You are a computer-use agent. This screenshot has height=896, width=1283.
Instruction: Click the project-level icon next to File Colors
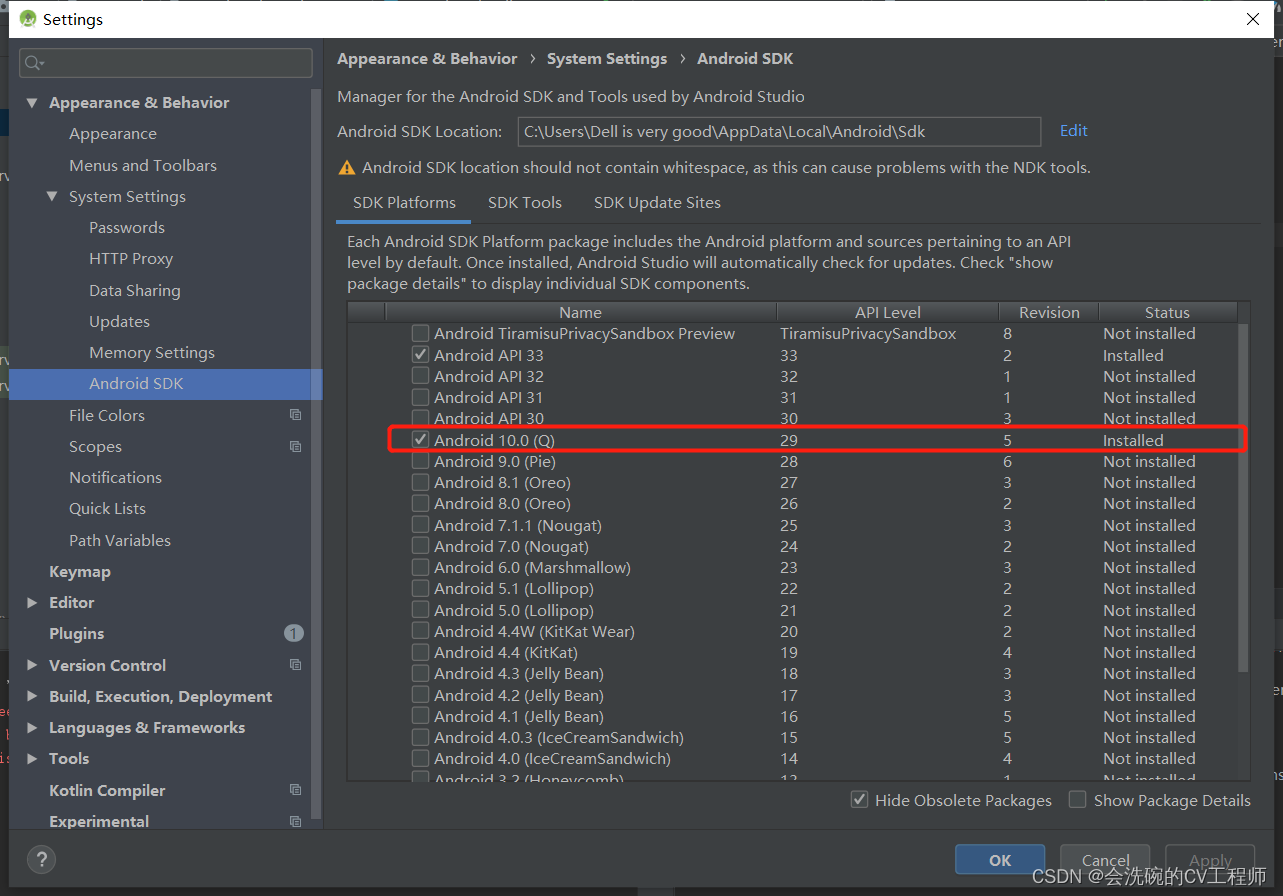tap(295, 415)
